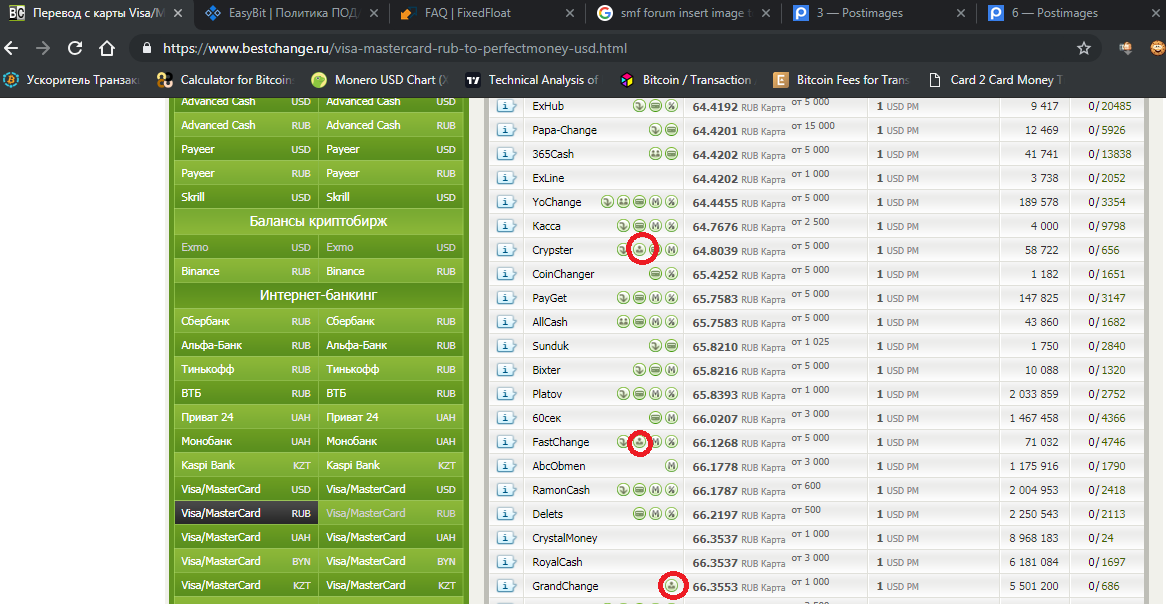Close the FAQ | FixedFloat tab
1166x604 pixels.
[570, 13]
